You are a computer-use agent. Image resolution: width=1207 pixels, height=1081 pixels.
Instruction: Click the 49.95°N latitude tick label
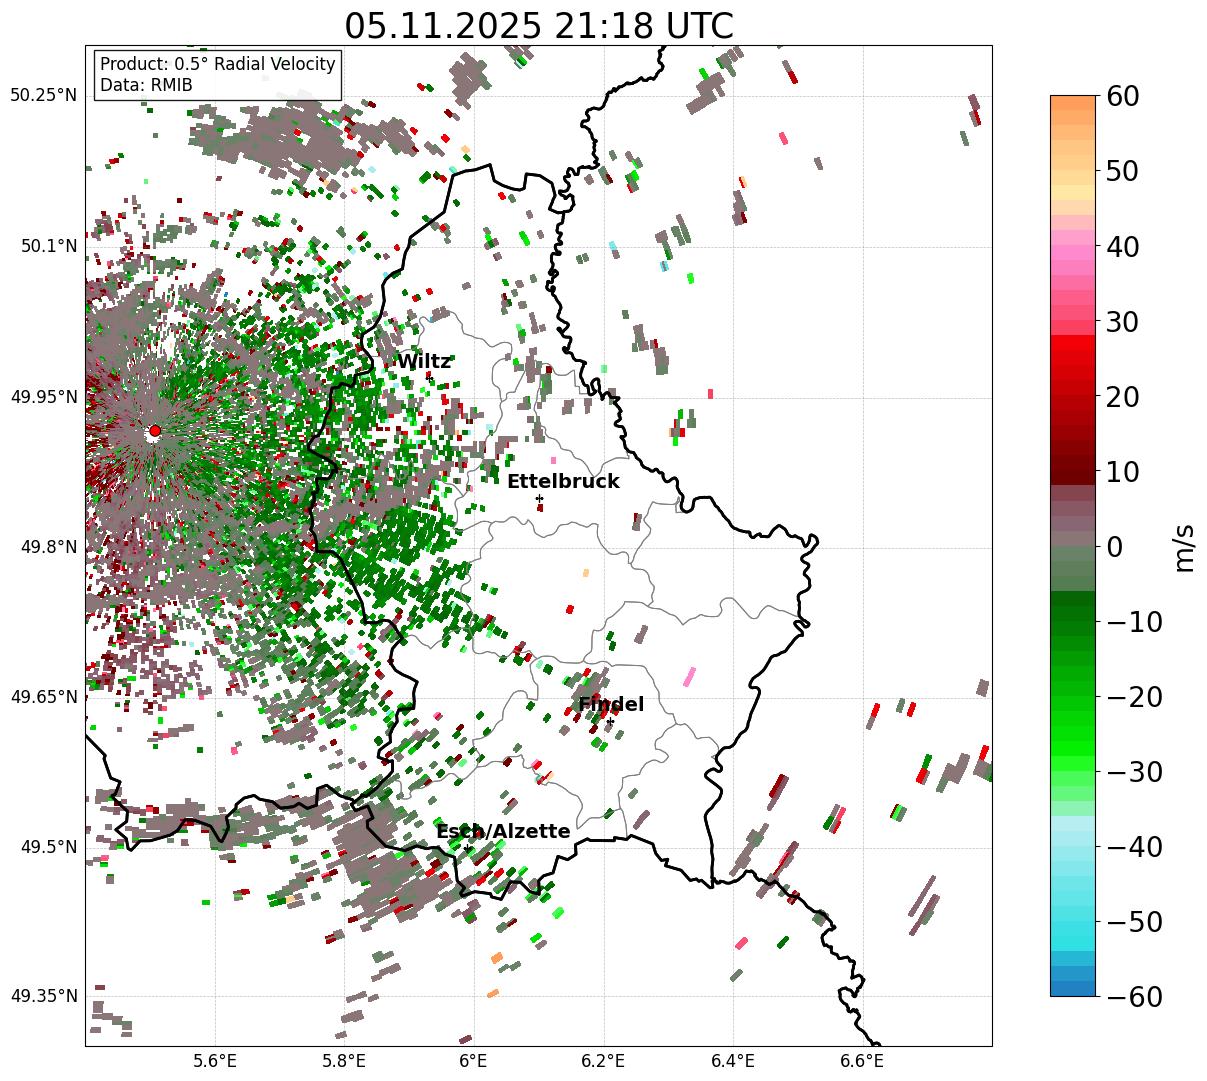click(x=43, y=397)
